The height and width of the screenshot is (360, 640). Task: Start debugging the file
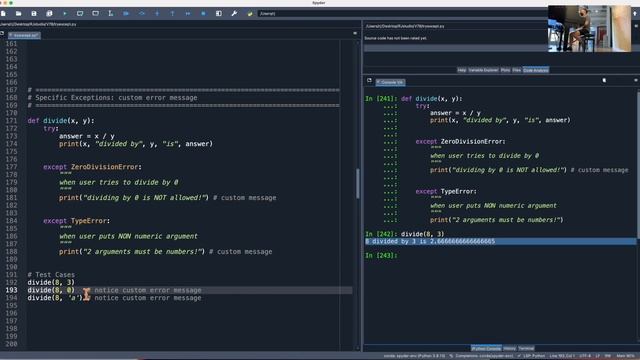tap(126, 13)
